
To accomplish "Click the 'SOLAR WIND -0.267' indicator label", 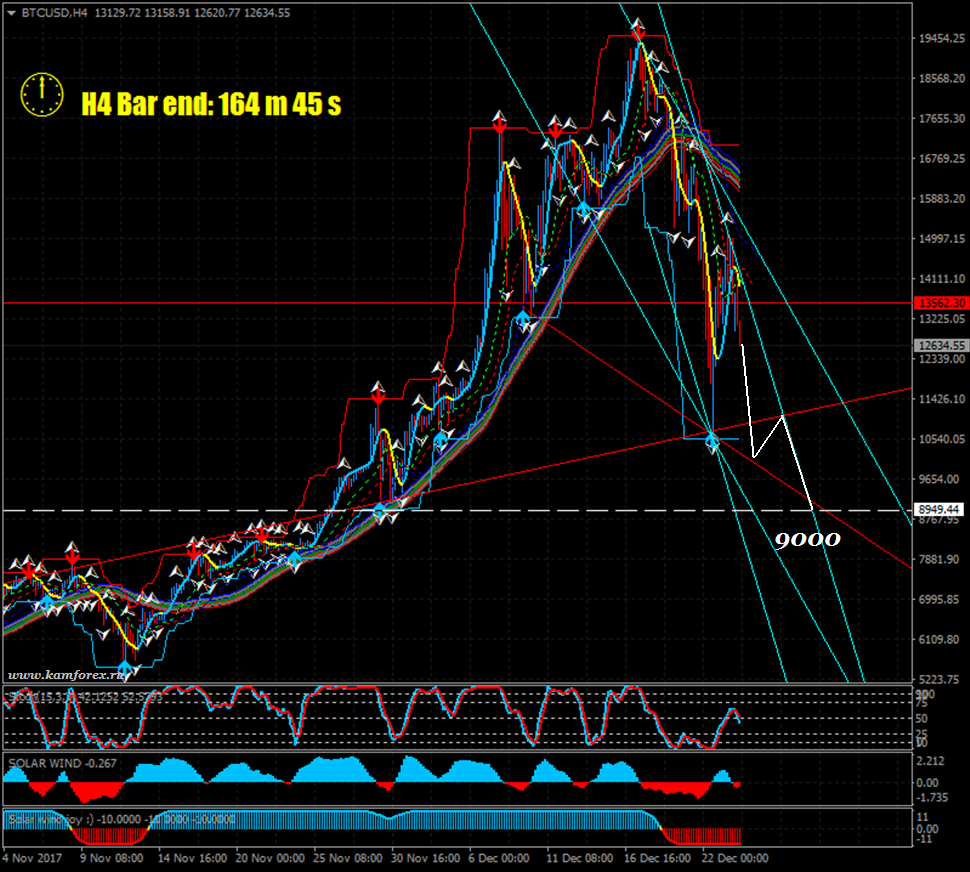I will [62, 763].
